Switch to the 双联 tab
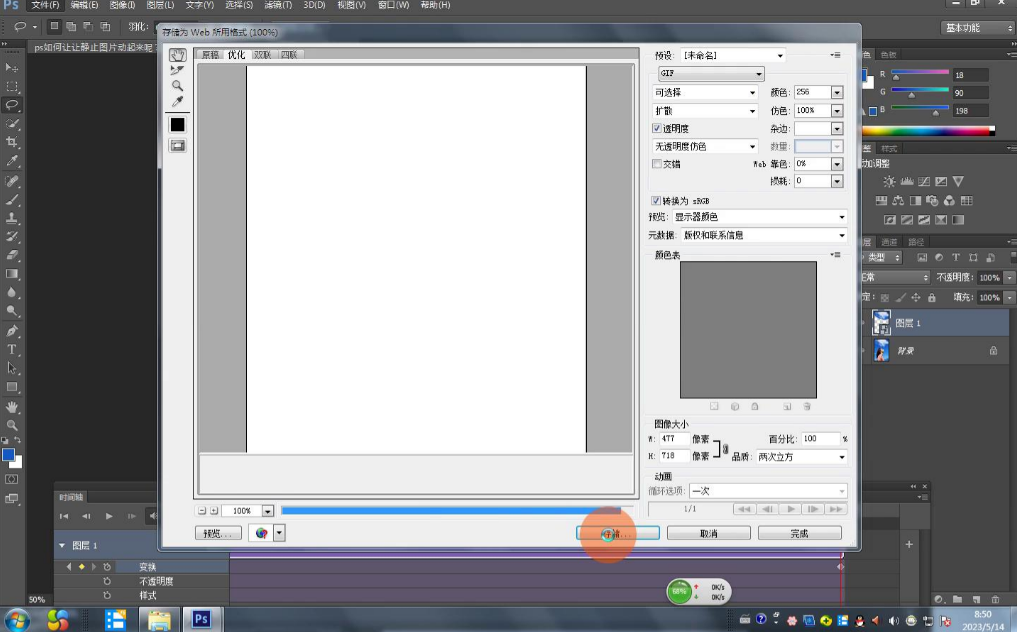This screenshot has width=1017, height=632. coord(263,55)
